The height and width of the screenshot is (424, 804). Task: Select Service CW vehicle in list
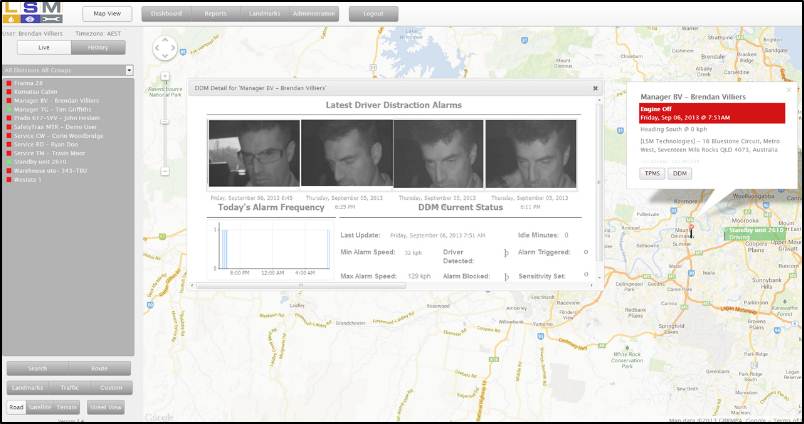click(56, 135)
